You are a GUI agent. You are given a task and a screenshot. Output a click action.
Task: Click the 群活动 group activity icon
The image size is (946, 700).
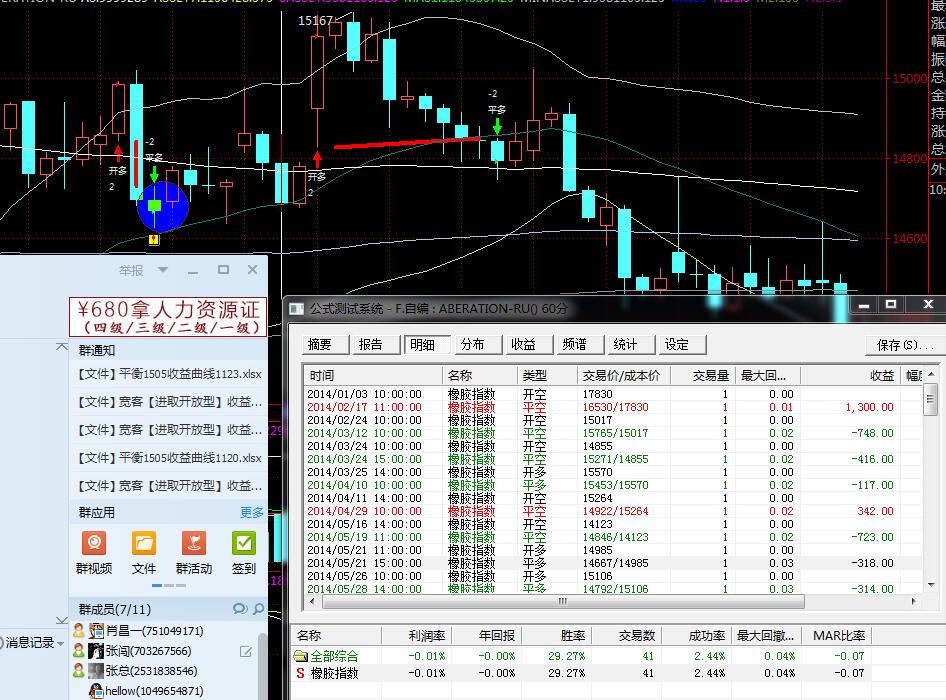193,544
